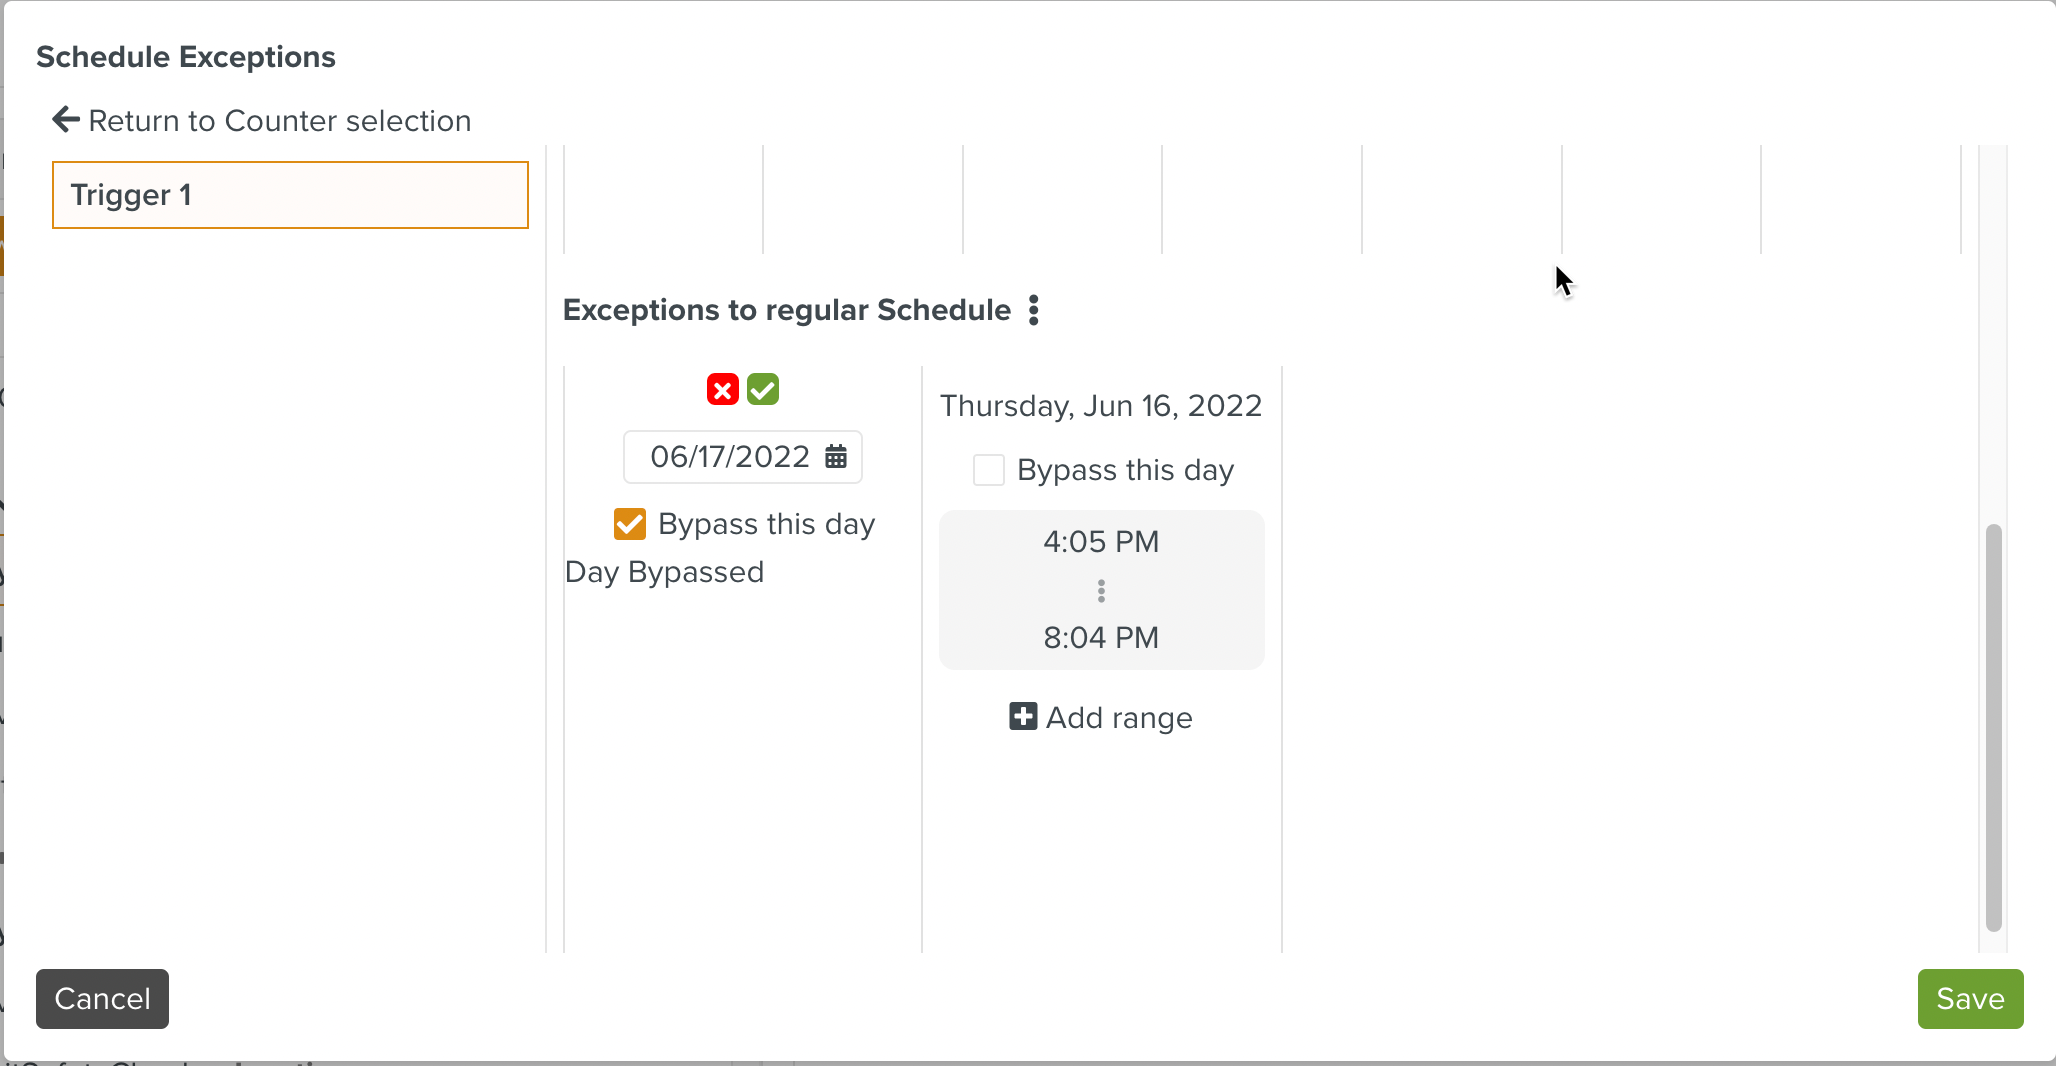Click the back arrow icon
Screen dimensions: 2056x1066
pos(64,119)
